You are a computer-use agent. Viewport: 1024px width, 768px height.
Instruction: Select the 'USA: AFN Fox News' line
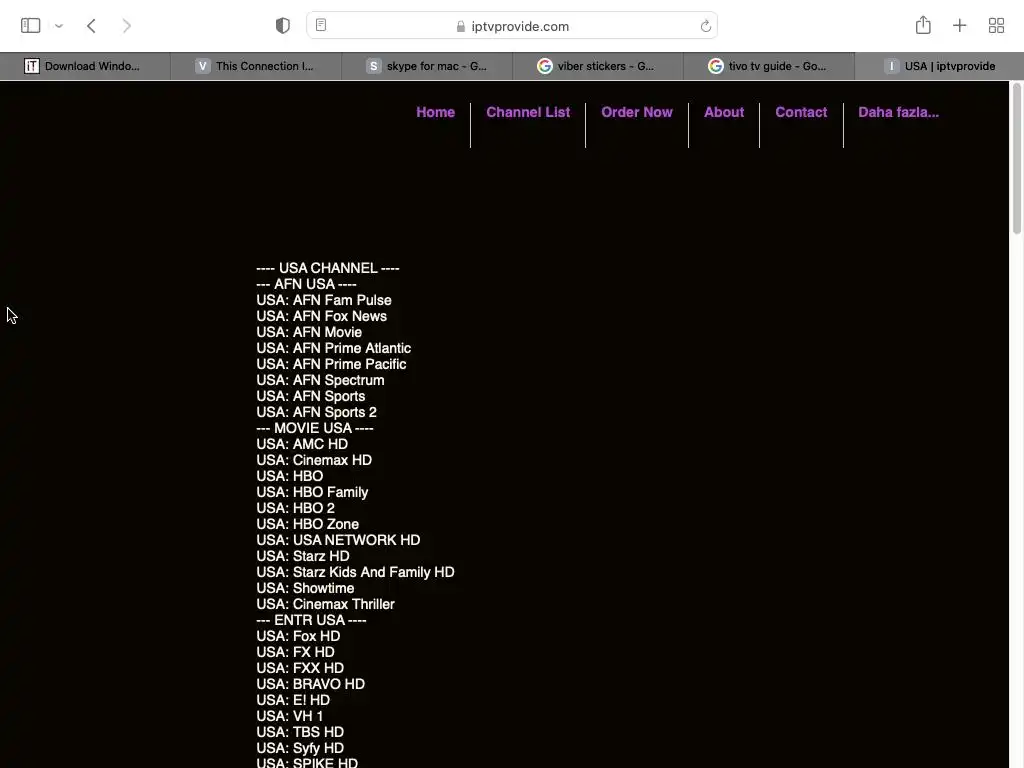click(x=321, y=316)
